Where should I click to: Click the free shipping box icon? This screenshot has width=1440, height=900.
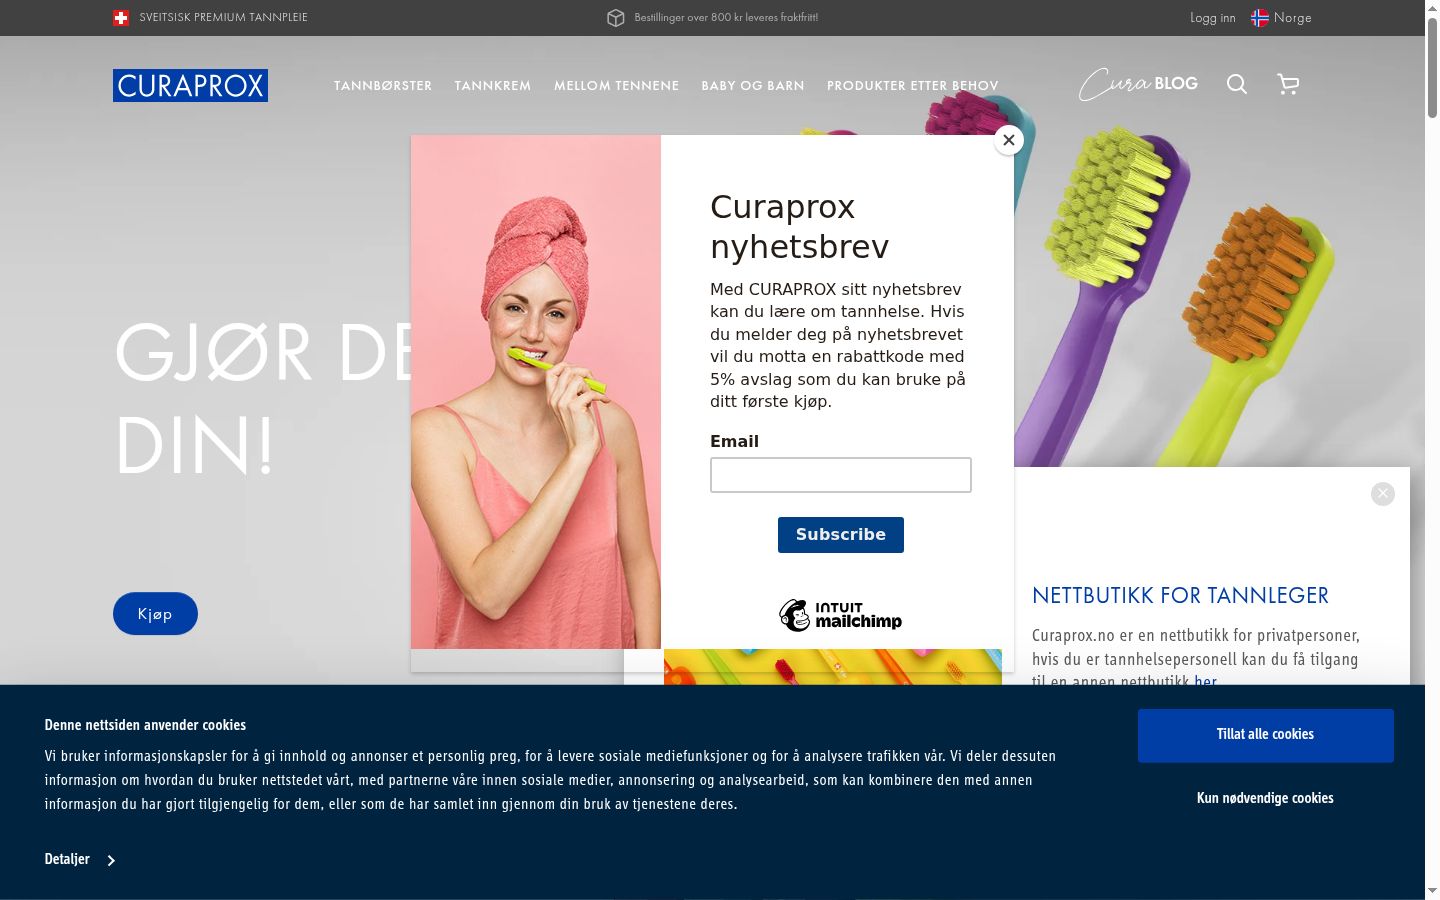tap(616, 18)
